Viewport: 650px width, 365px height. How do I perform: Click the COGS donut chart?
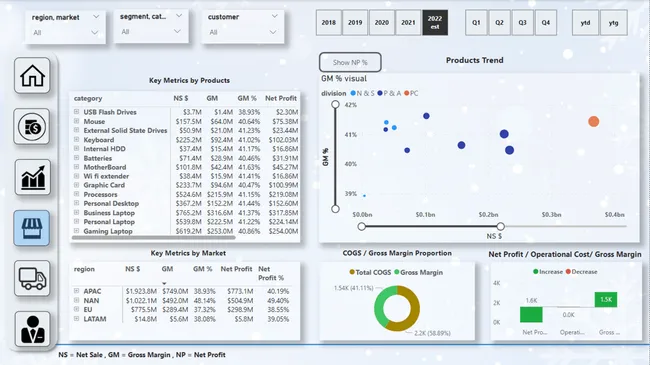[x=397, y=308]
